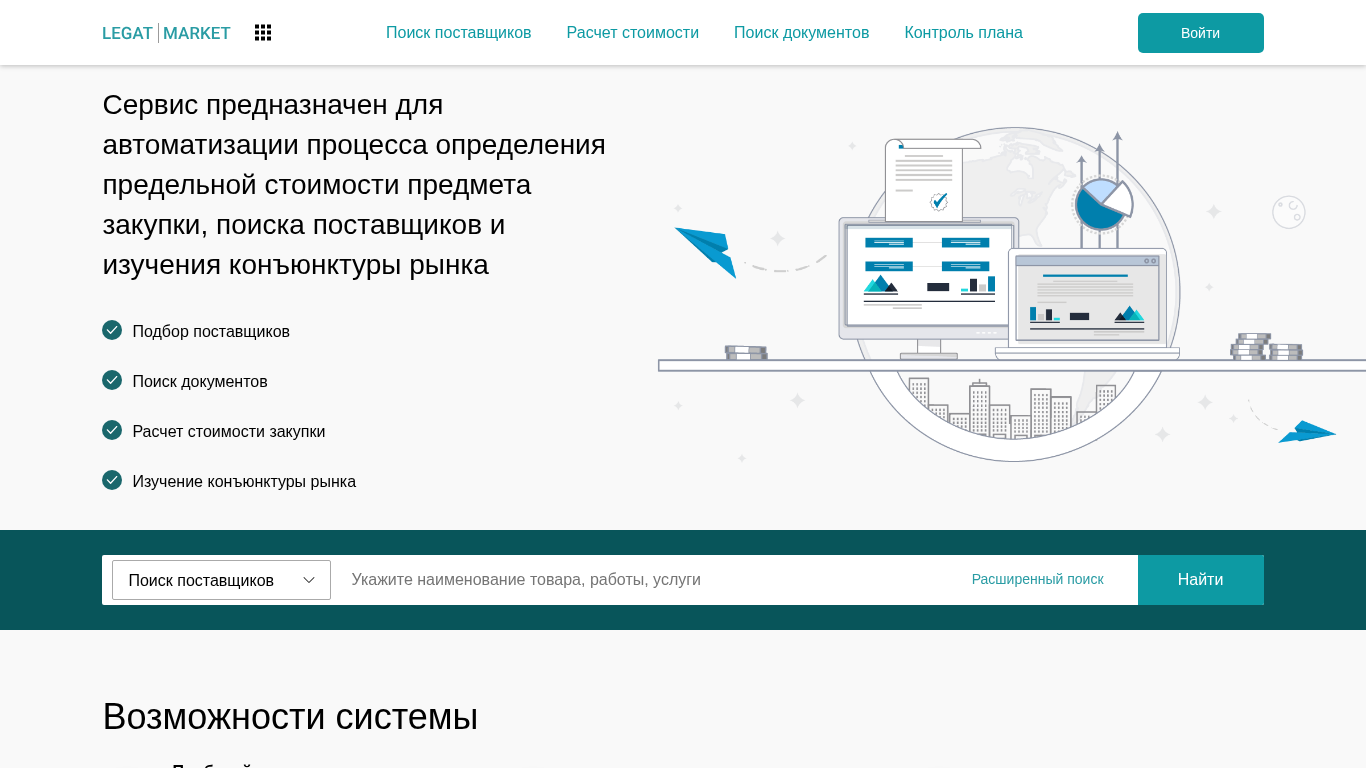The image size is (1366, 768).
Task: Expand the Поиск поставщиков search type dropdown
Action: pyautogui.click(x=221, y=580)
